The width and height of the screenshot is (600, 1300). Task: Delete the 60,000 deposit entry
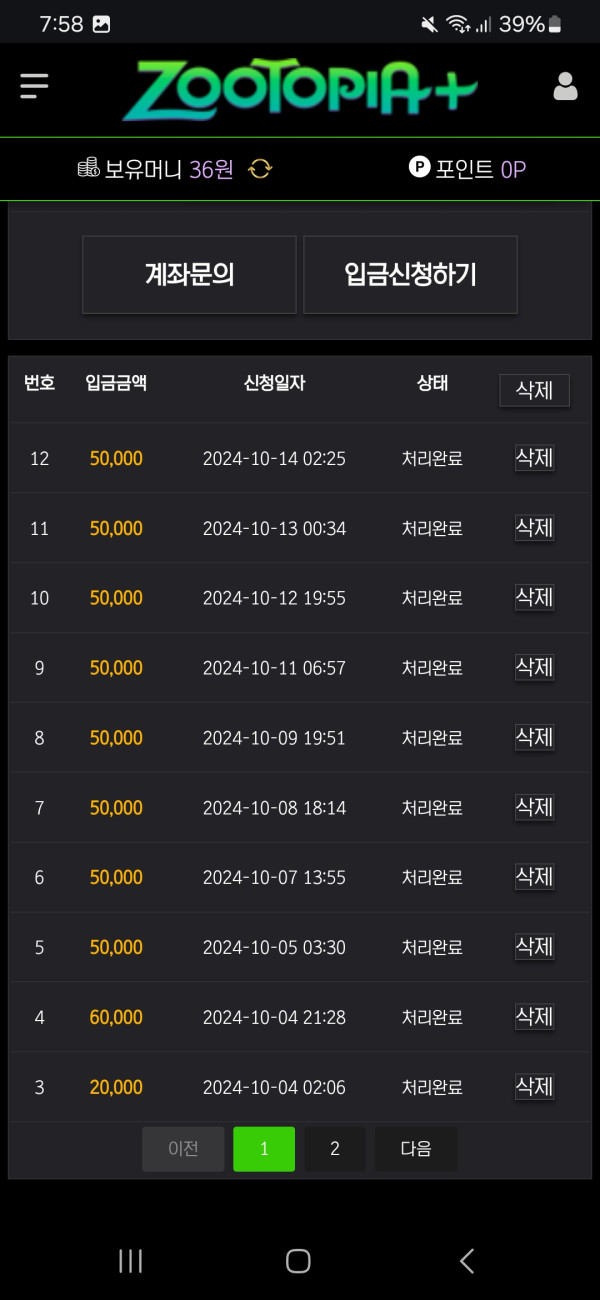[x=534, y=1017]
